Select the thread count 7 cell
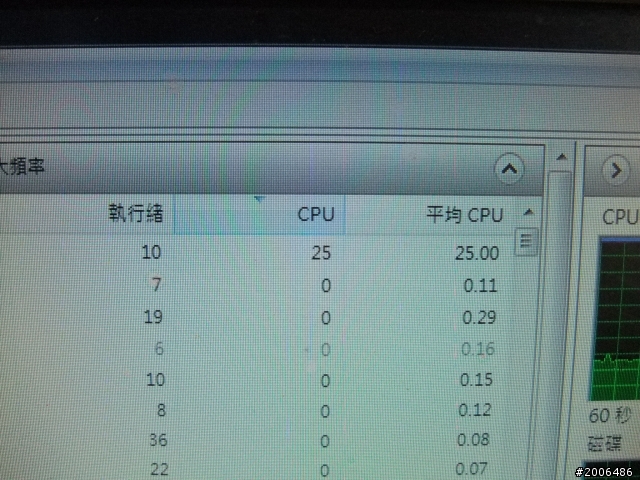Screen dimensions: 640x480 pyautogui.click(x=156, y=284)
